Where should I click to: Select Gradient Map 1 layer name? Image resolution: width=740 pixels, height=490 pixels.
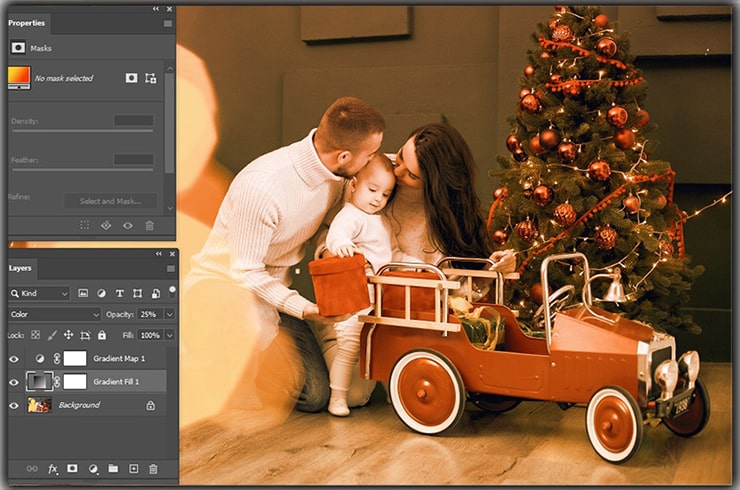pos(119,359)
